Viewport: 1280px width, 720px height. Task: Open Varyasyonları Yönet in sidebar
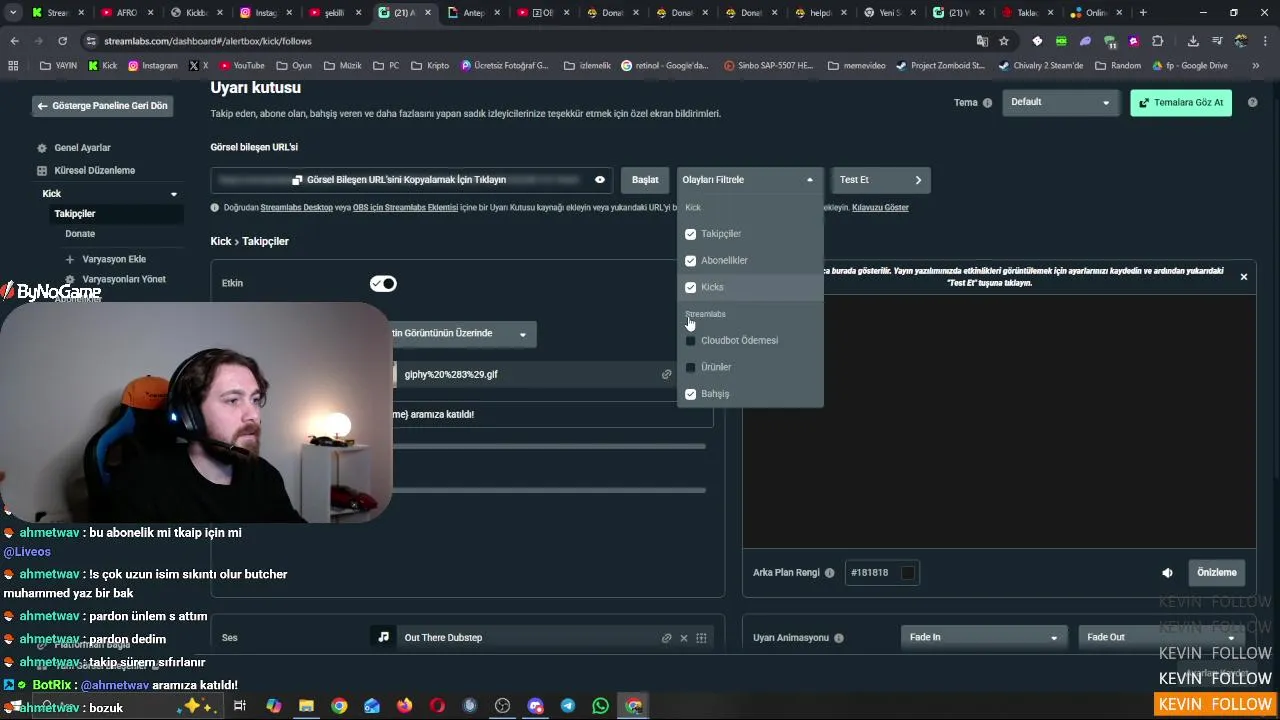pyautogui.click(x=124, y=279)
